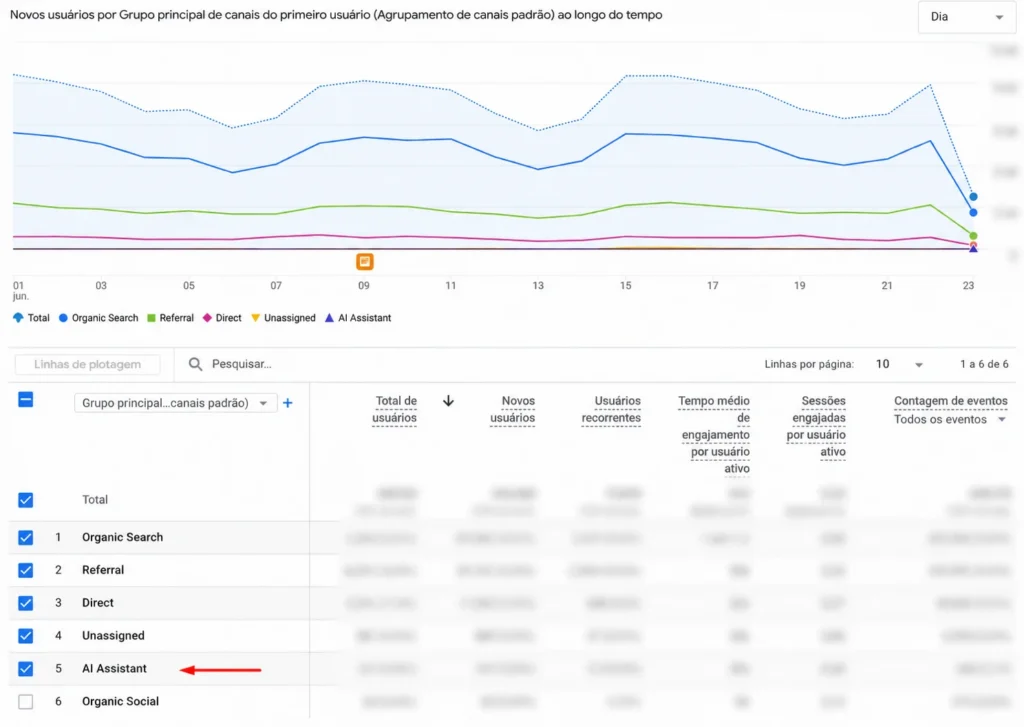
Task: Sort by Total de usuários column
Action: 394,410
